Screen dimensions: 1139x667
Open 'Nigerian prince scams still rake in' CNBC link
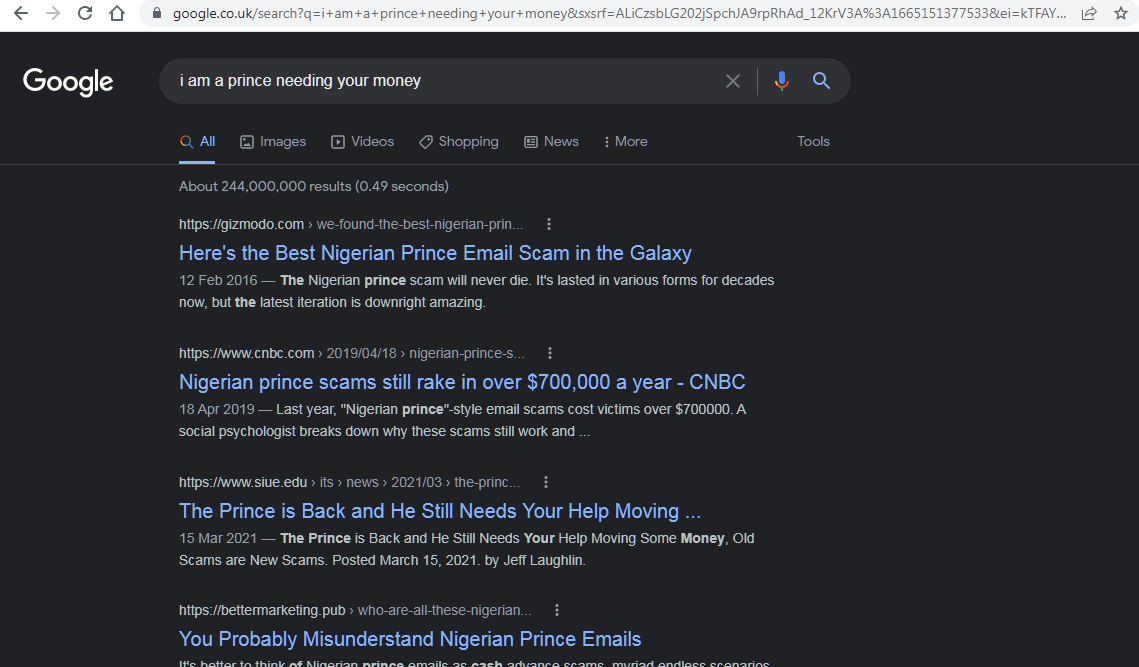click(462, 382)
